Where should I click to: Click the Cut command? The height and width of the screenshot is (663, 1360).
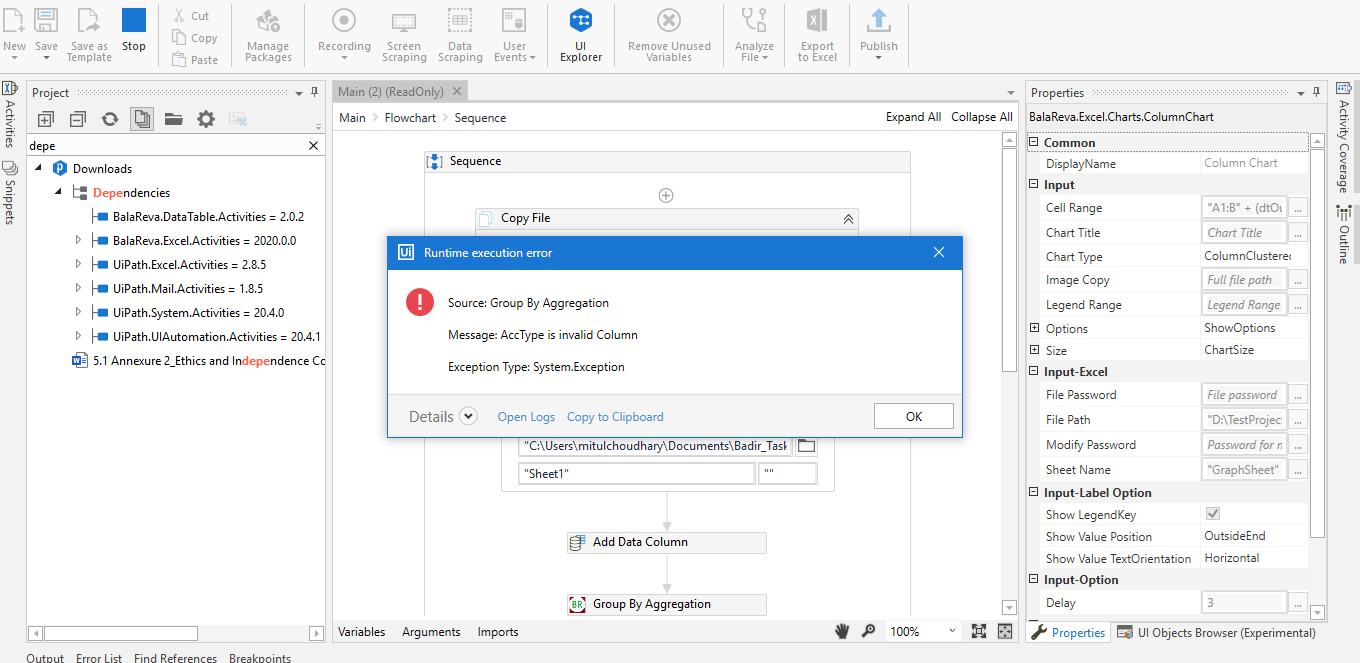coord(191,16)
